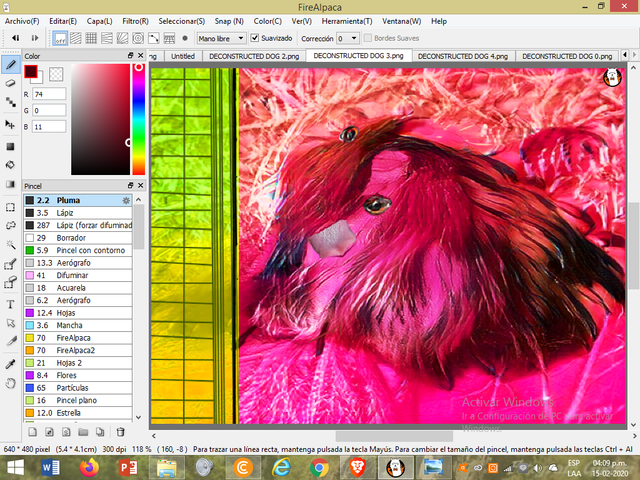Image resolution: width=640 pixels, height=480 pixels.
Task: Select the Pincel con contorno brush
Action: (78, 250)
